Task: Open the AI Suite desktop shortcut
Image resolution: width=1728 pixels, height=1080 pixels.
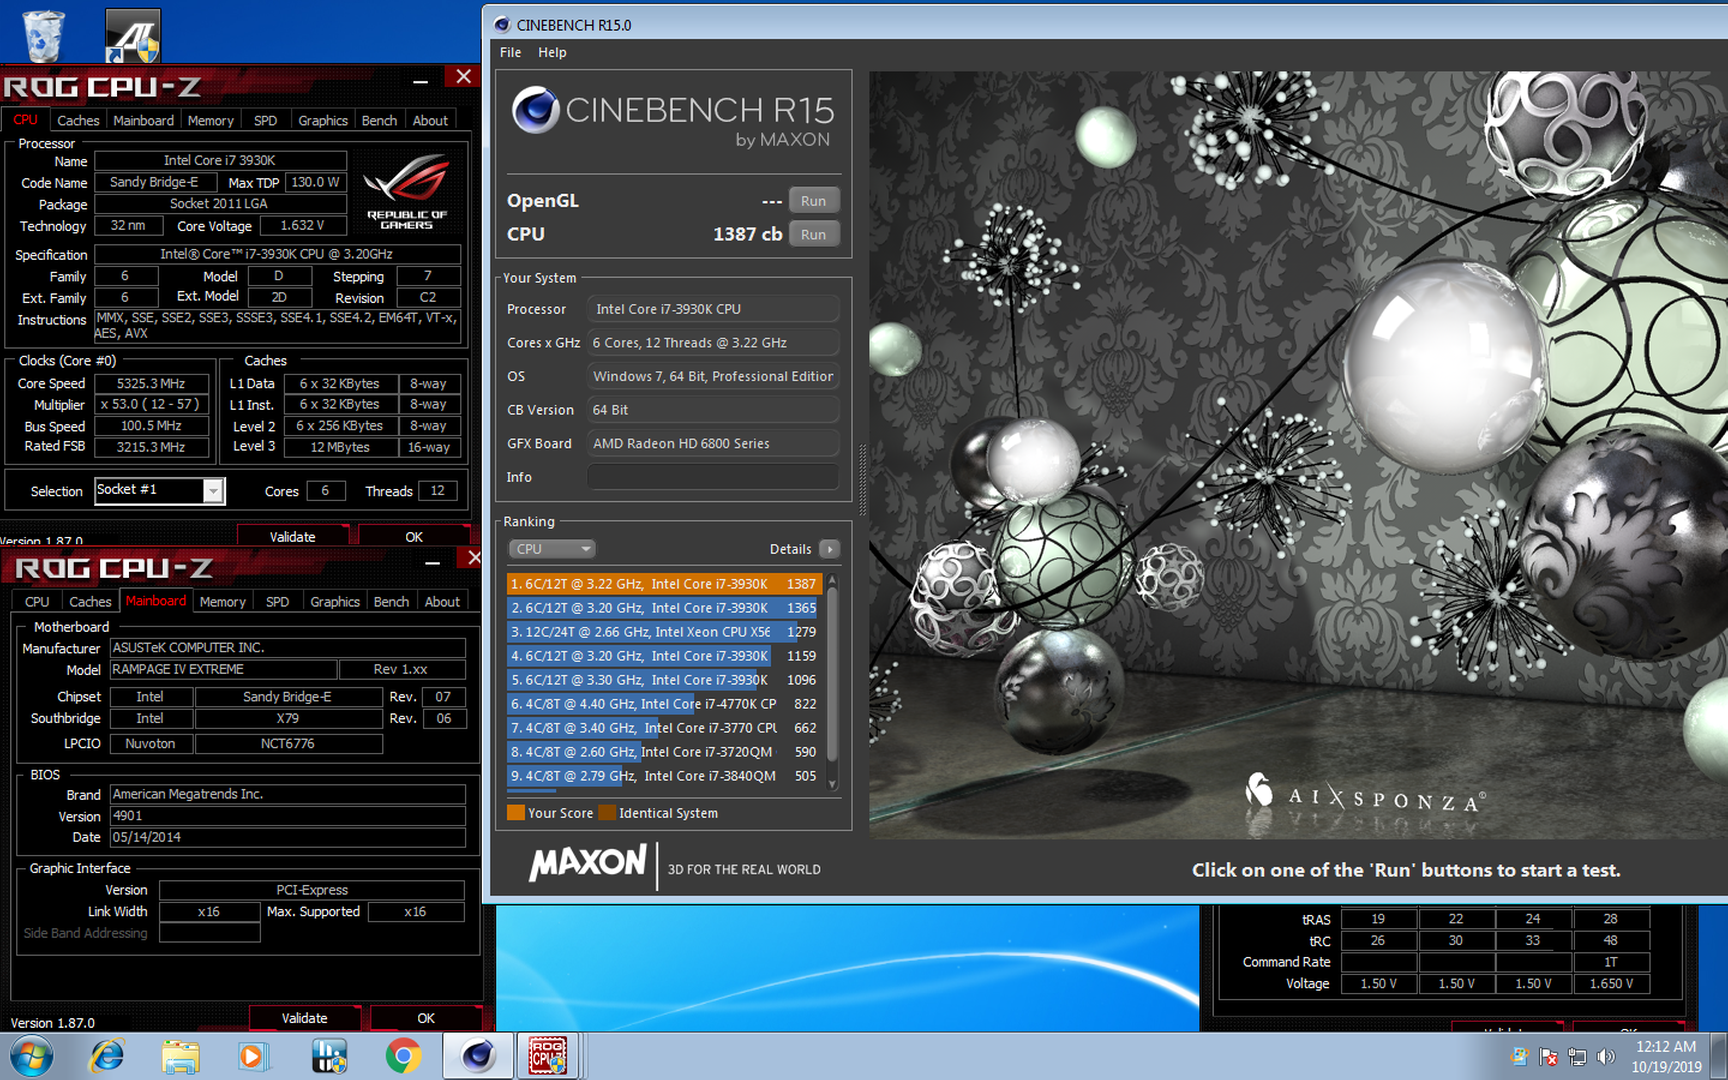Action: tap(133, 35)
